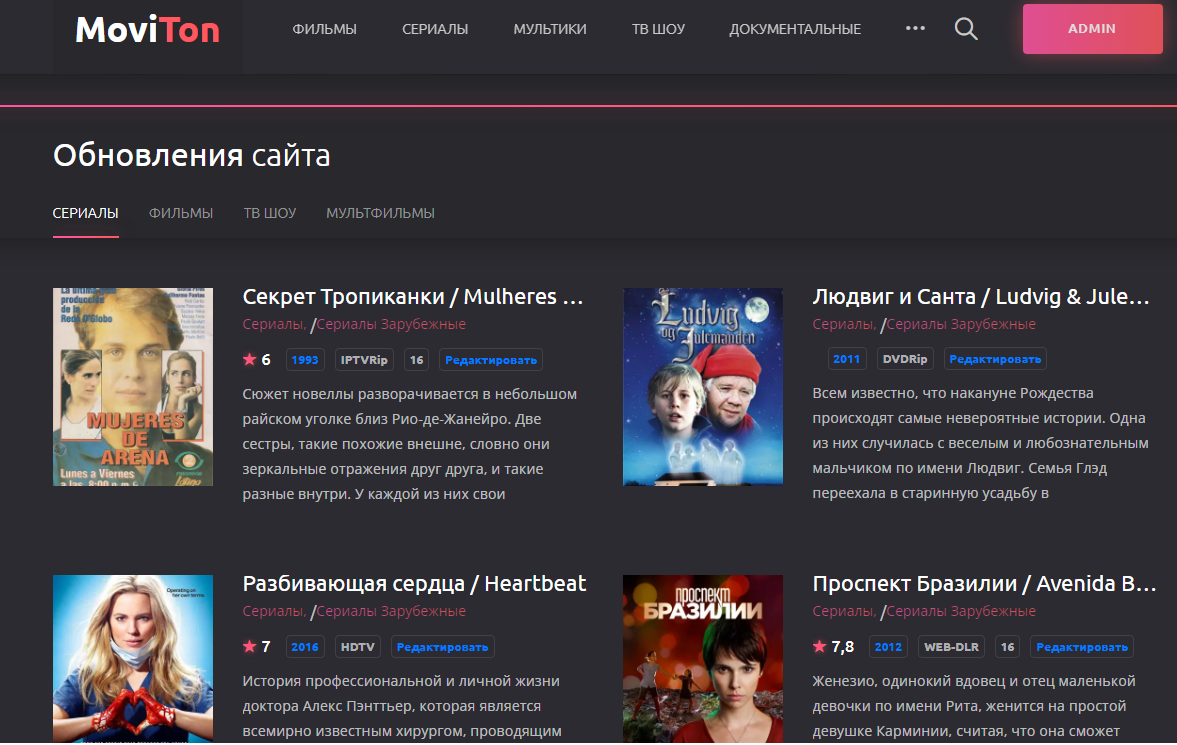
Task: Click the MoviTon logo
Action: pos(147,30)
